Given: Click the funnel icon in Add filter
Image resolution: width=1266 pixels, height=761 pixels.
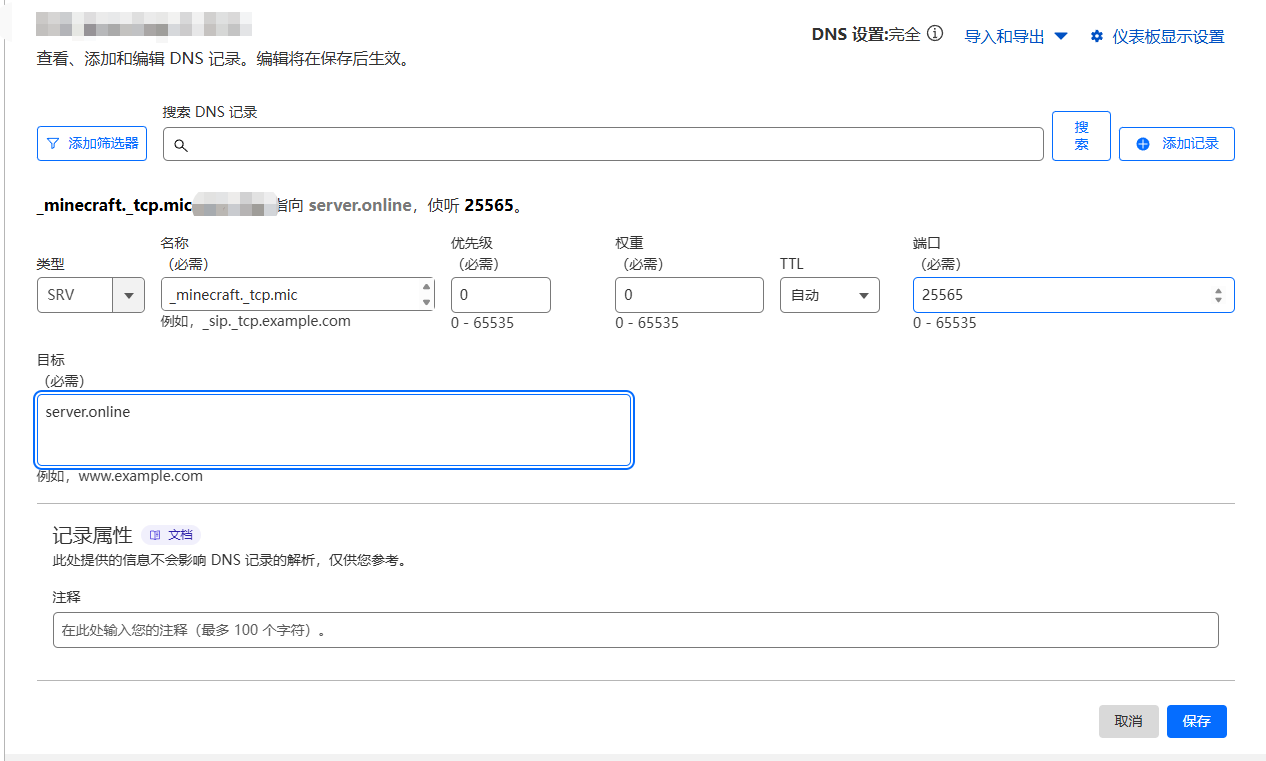Looking at the screenshot, I should click(53, 144).
